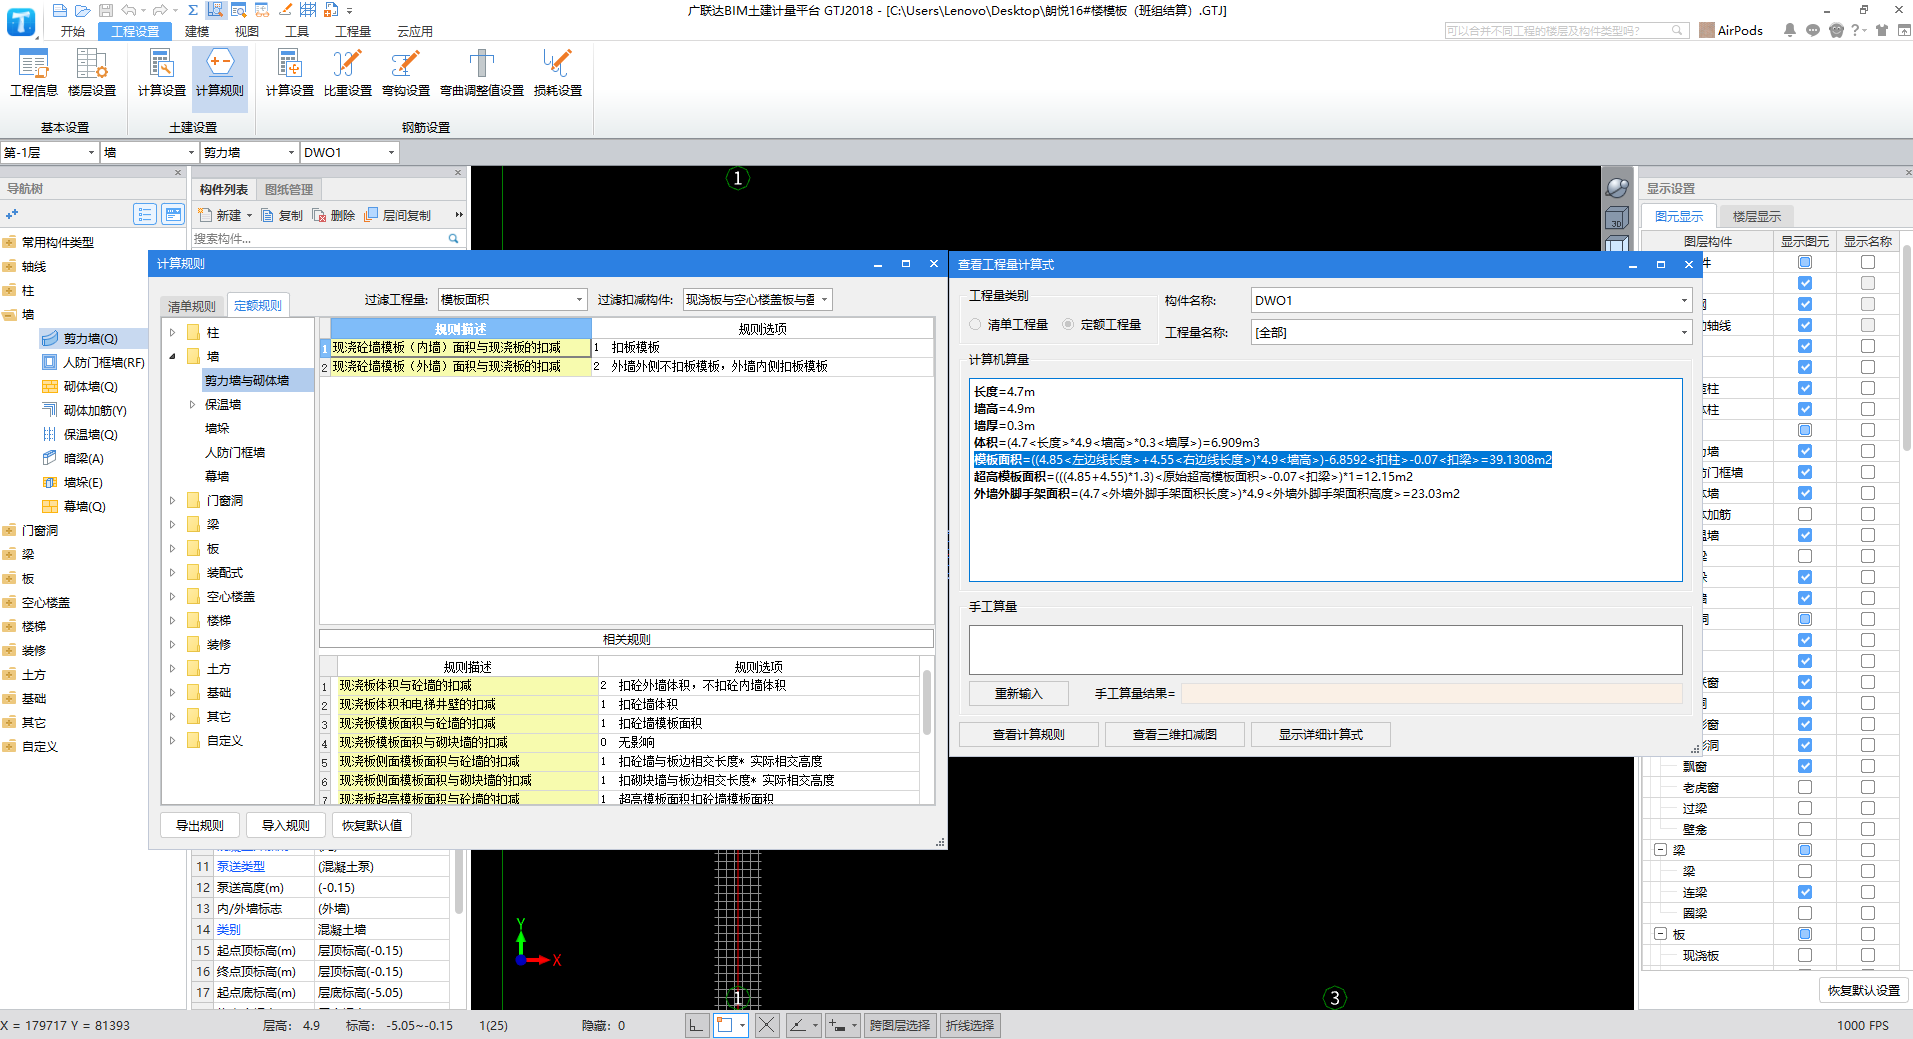Screen dimensions: 1913x1039
Task: Click the Sigma summary calculate icon
Action: [x=193, y=10]
